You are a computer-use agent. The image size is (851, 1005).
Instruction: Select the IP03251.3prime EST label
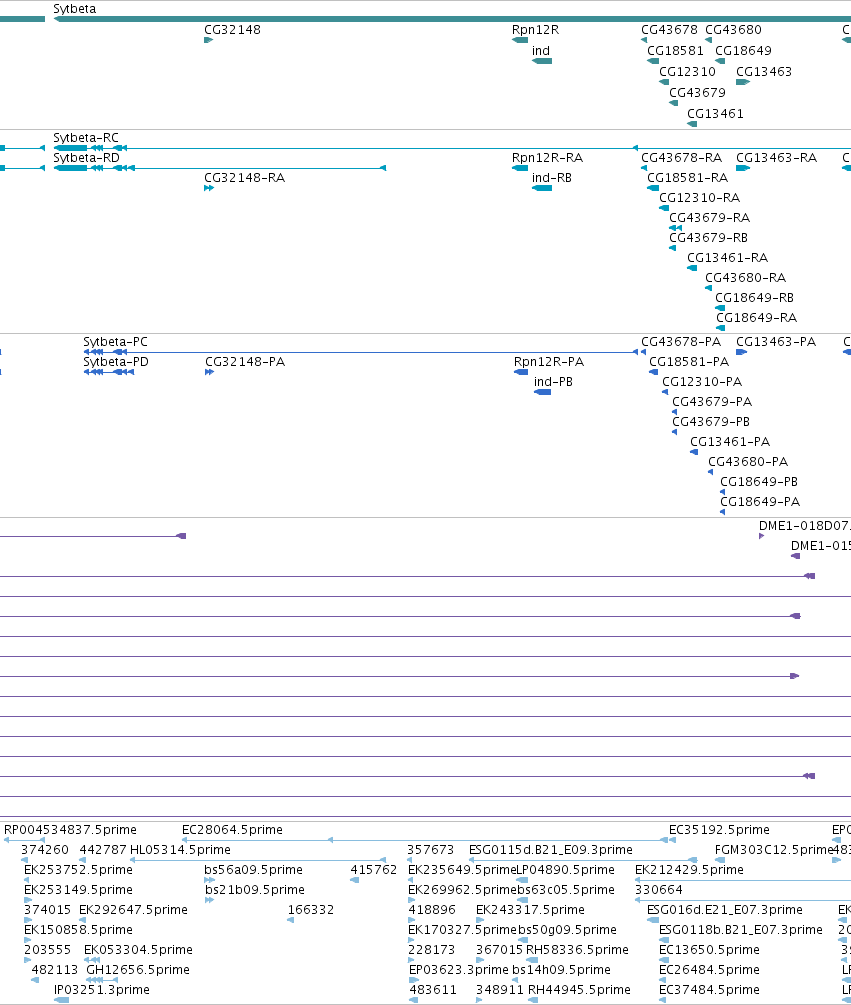point(102,990)
